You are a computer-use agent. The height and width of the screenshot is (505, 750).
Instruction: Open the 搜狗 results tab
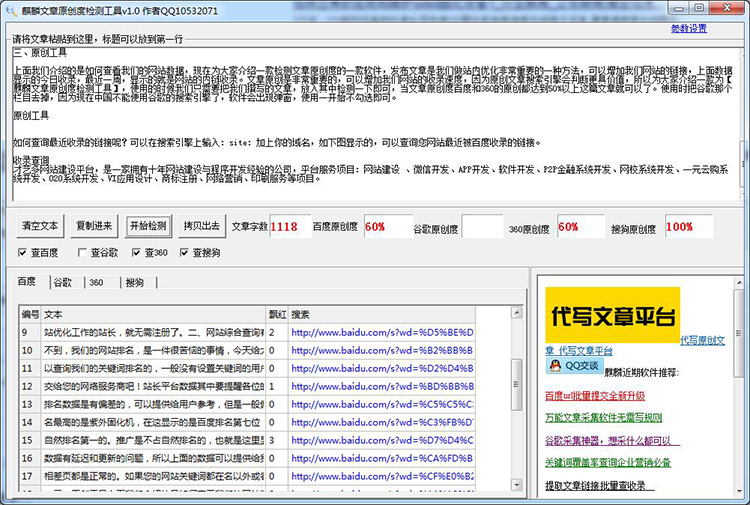[135, 283]
